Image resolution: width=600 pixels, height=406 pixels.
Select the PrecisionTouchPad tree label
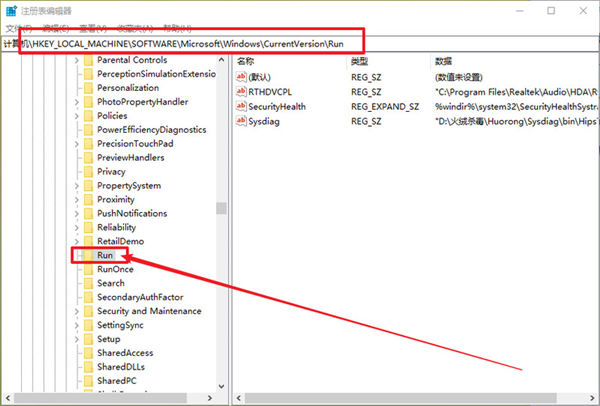point(135,144)
